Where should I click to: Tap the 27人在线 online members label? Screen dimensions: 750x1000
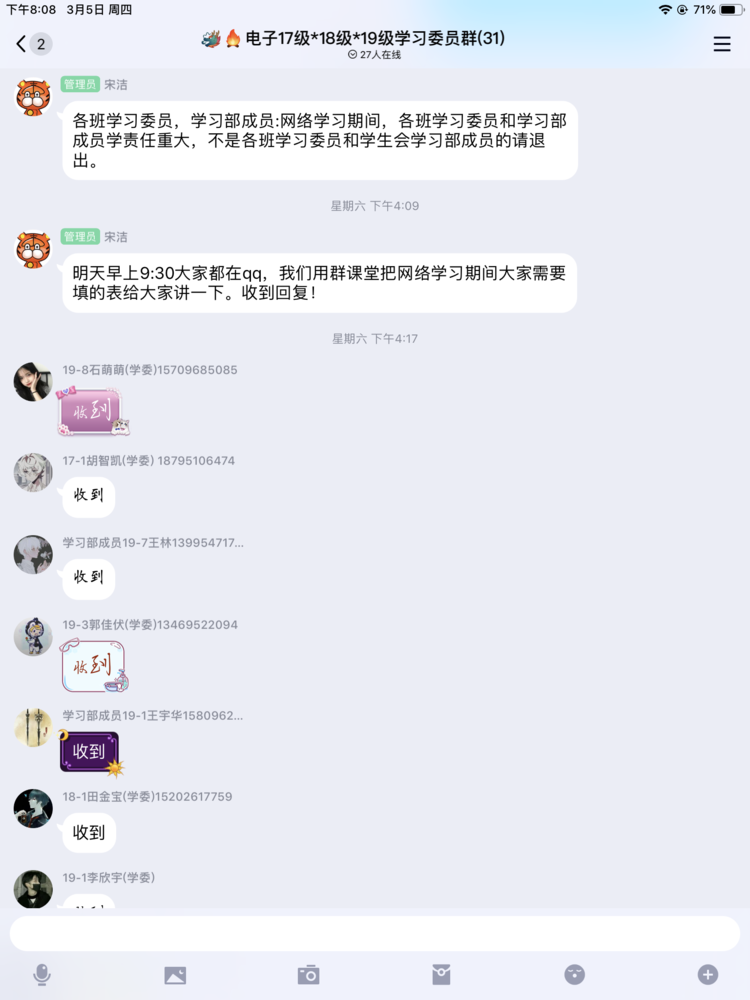point(375,55)
